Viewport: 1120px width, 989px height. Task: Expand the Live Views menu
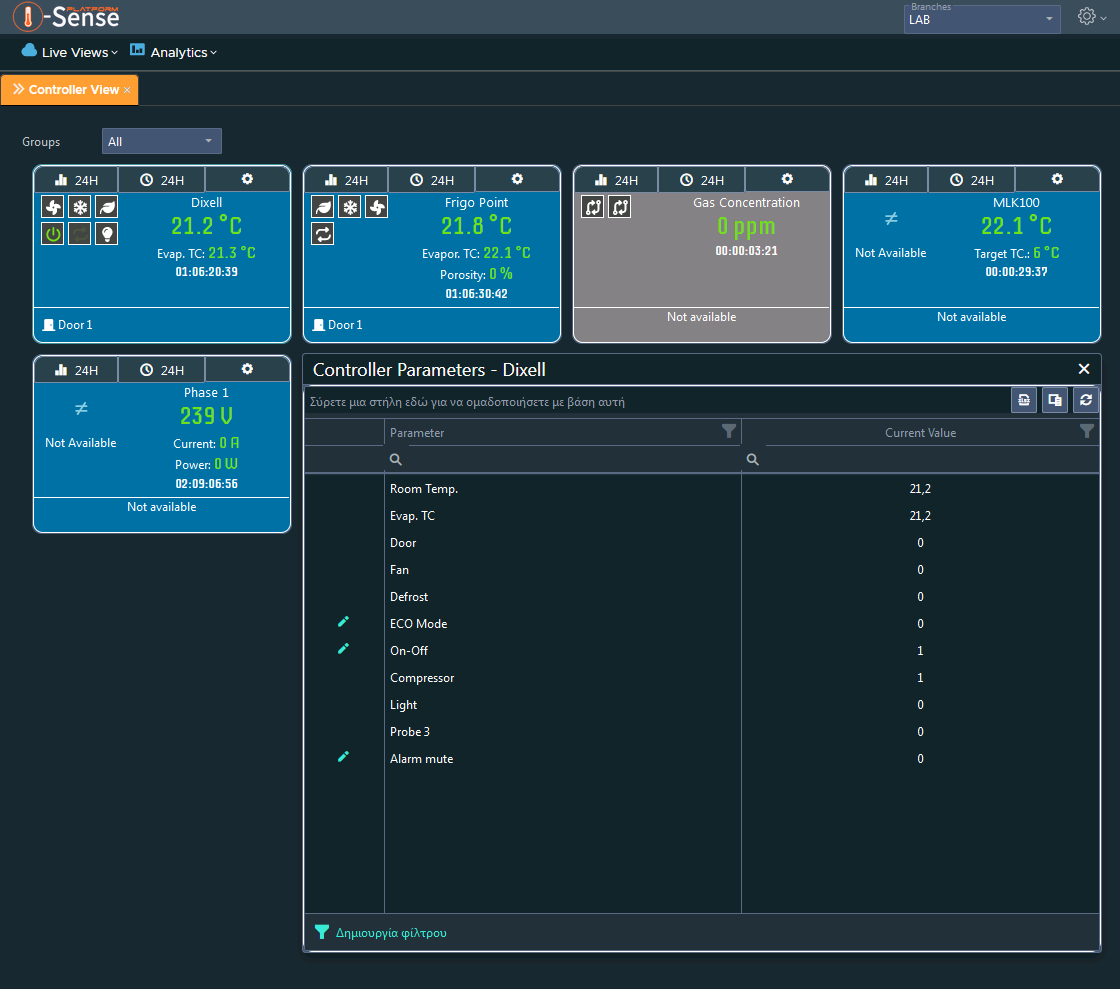coord(70,52)
